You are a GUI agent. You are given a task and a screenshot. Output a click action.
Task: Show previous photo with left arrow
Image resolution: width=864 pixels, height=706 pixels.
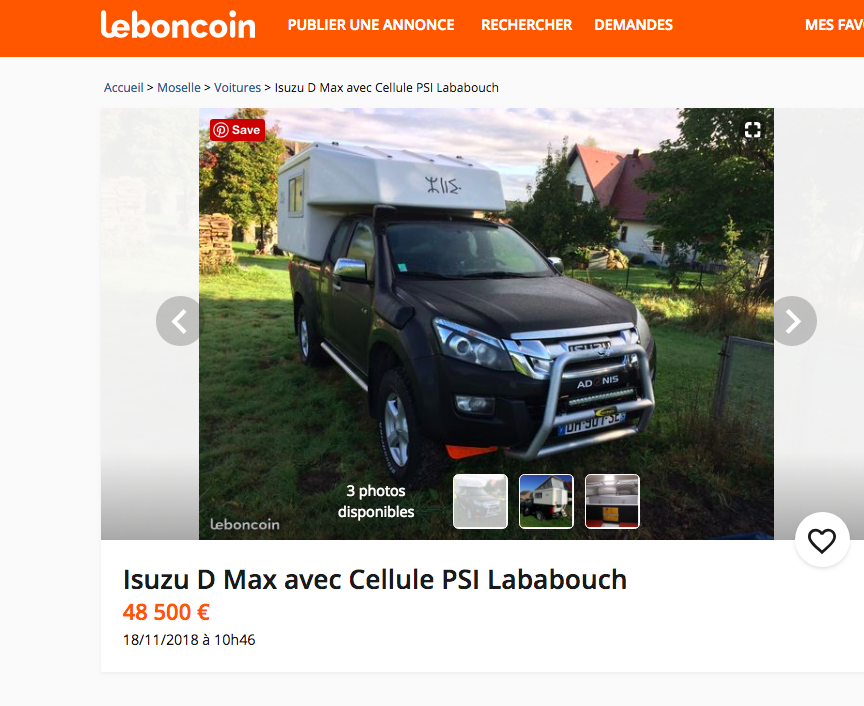[179, 321]
